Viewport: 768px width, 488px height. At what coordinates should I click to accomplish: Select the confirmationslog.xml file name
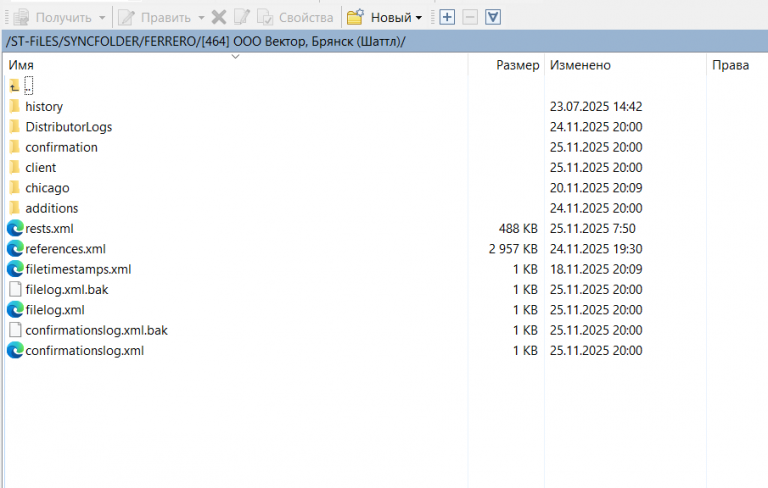pos(84,351)
